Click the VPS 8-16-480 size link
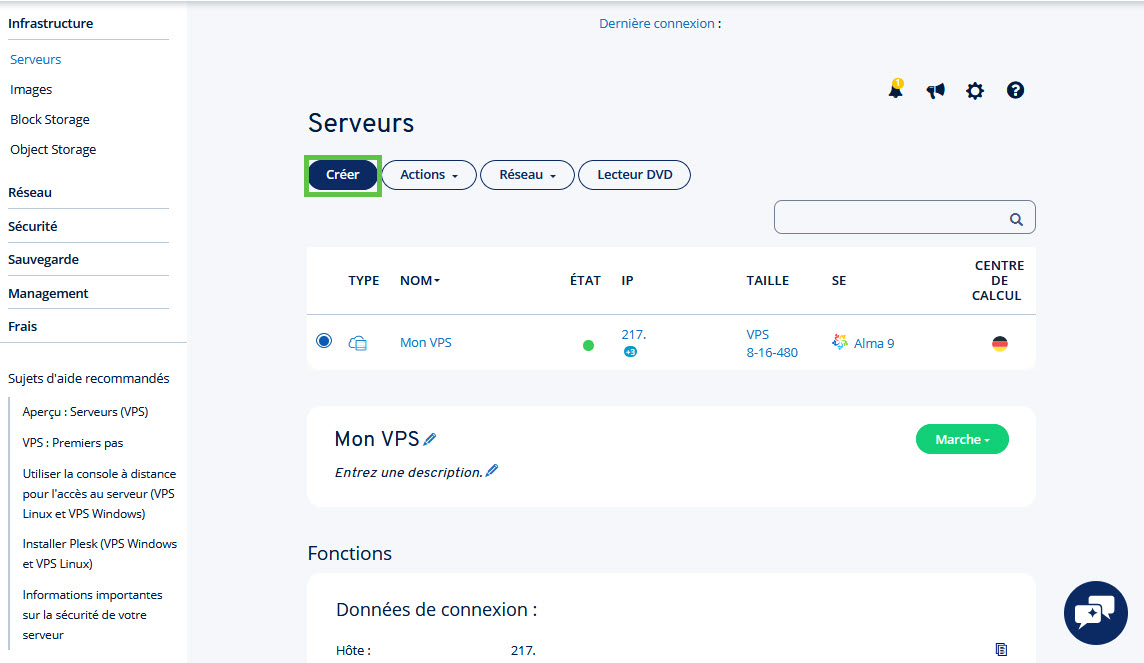 pos(772,344)
